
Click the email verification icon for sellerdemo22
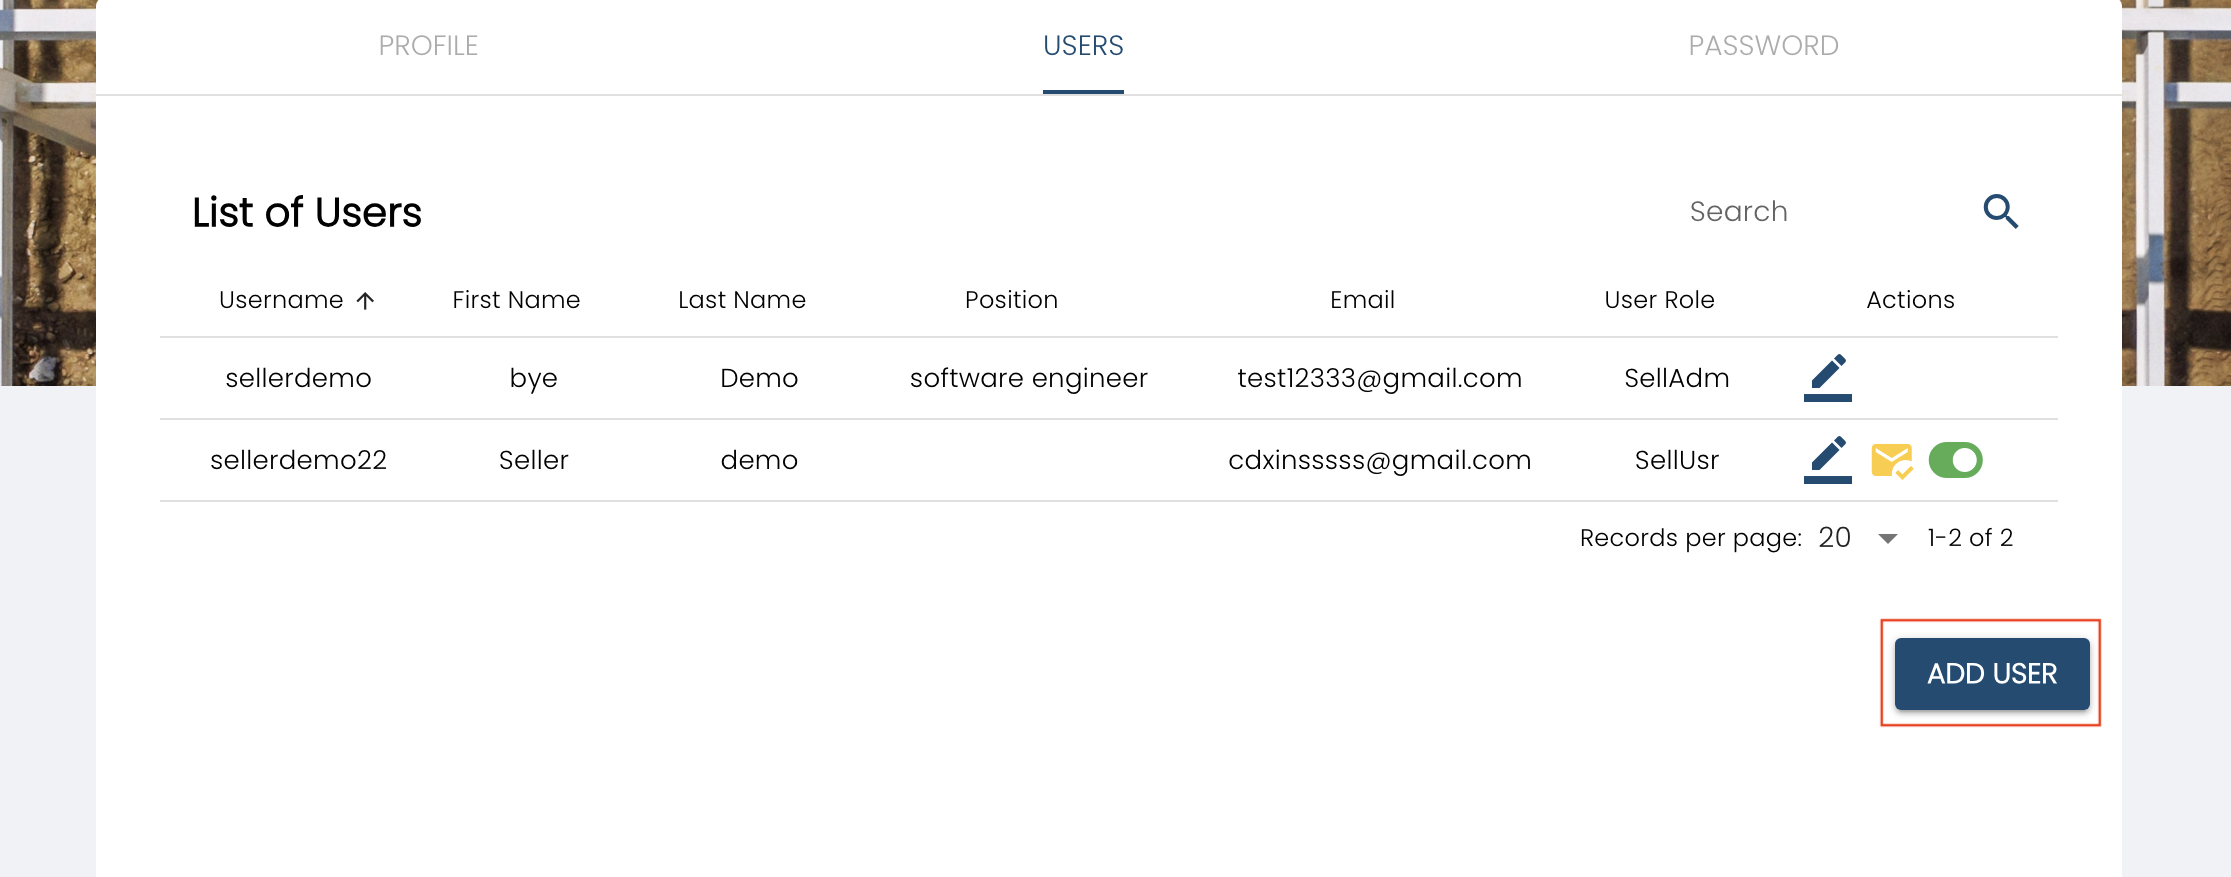pos(1891,460)
